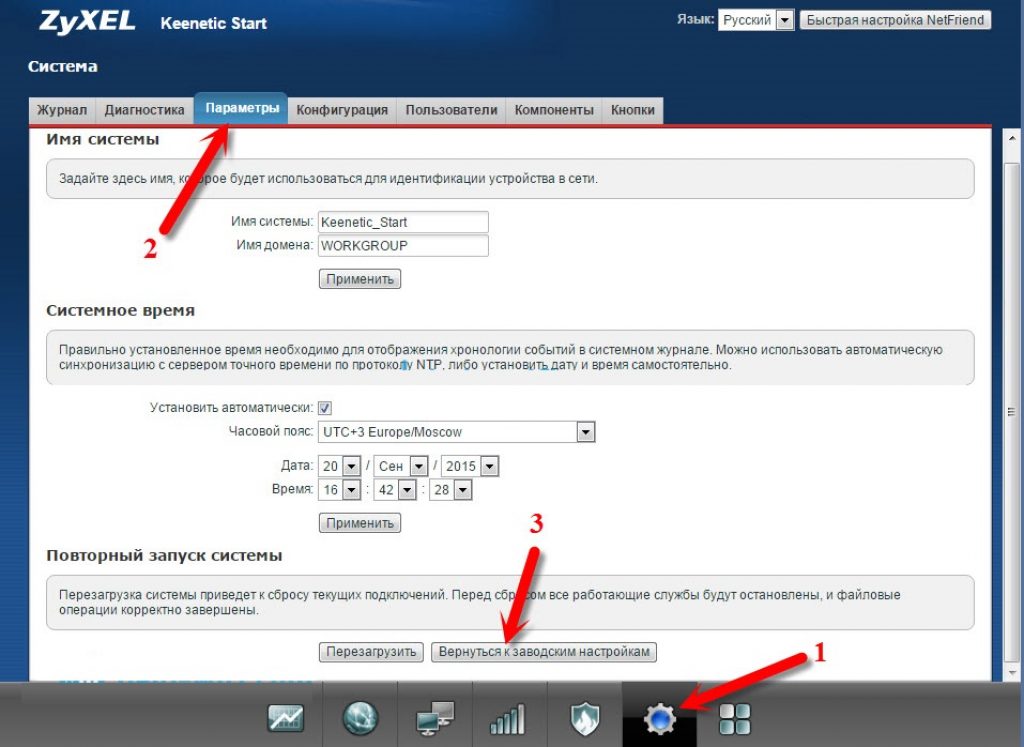Click the Повторный запуск системы heading
The width and height of the screenshot is (1024, 747).
point(164,556)
